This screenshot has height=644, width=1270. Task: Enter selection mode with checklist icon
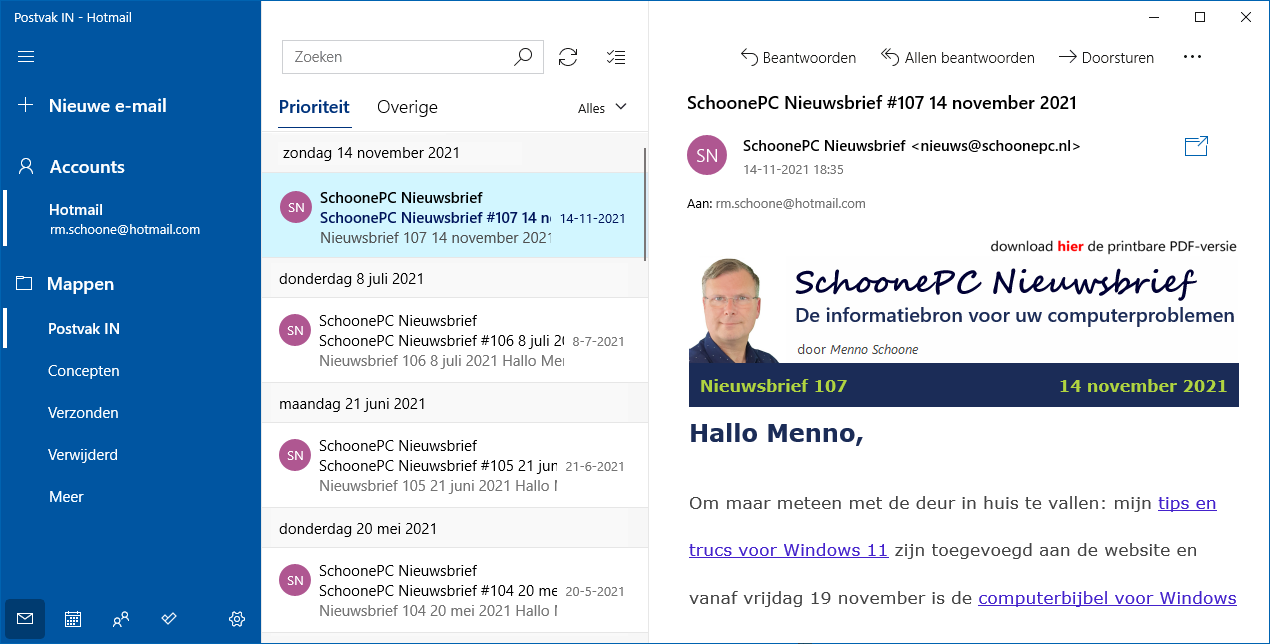[x=617, y=57]
